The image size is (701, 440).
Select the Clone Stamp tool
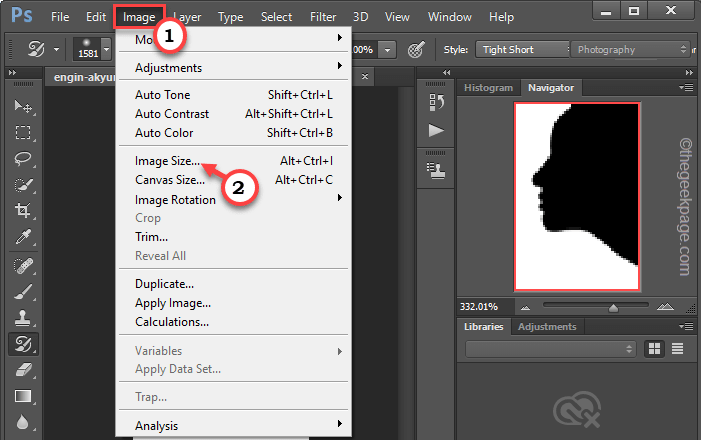(23, 318)
